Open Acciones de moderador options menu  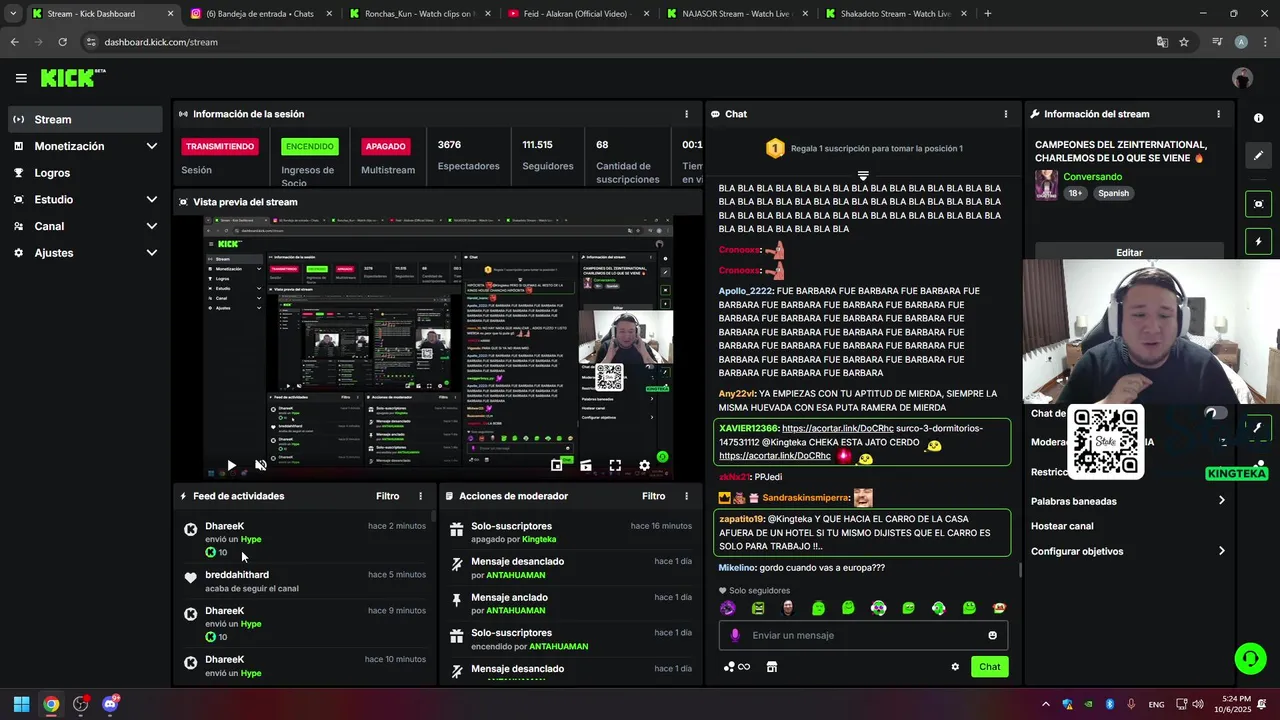pyautogui.click(x=686, y=496)
